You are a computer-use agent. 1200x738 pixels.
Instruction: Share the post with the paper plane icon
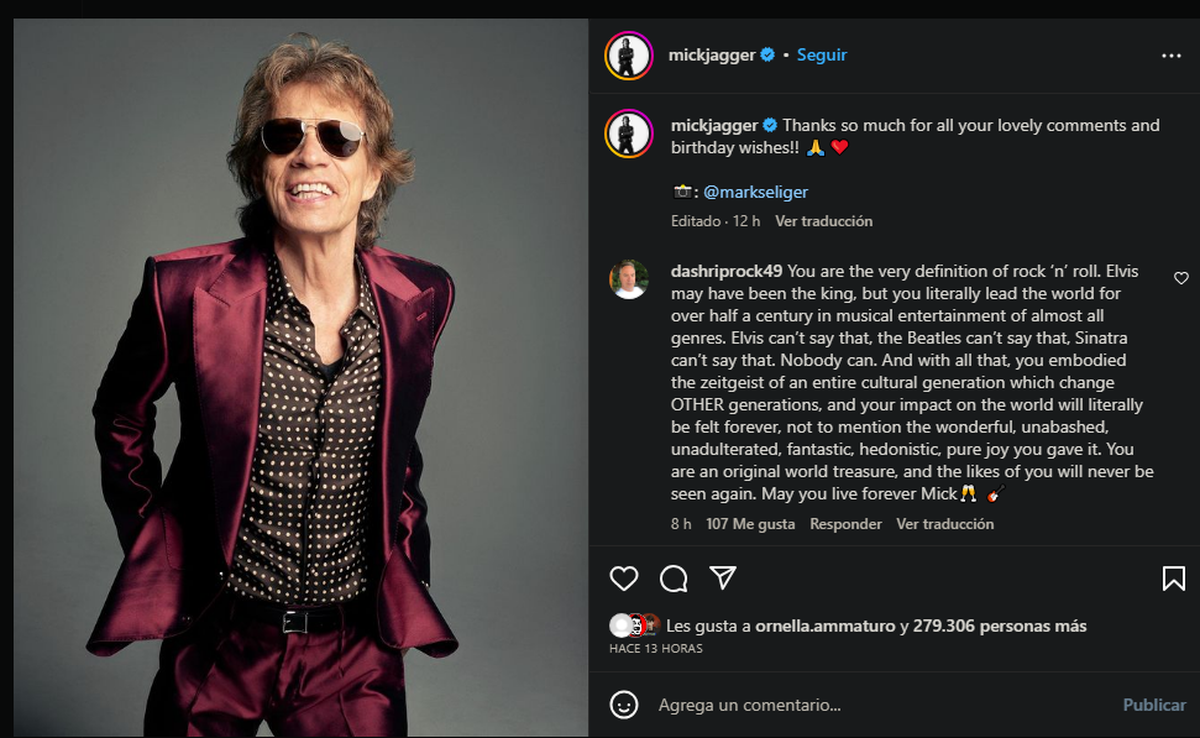[723, 578]
